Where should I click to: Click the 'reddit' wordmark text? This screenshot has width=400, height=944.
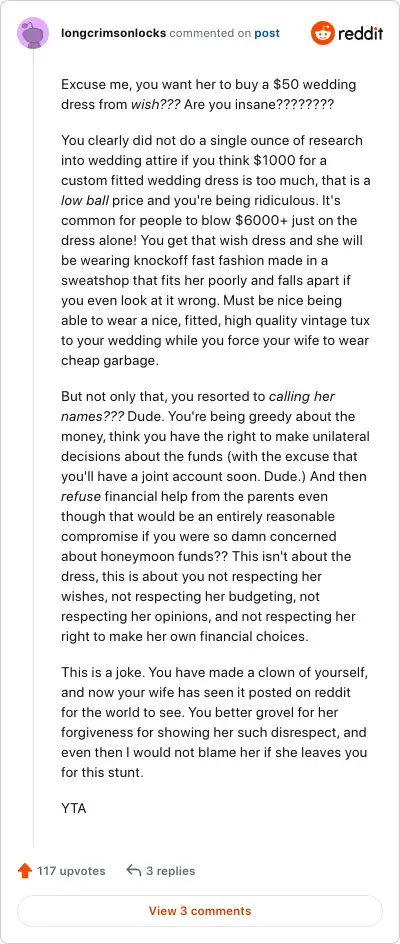[360, 34]
